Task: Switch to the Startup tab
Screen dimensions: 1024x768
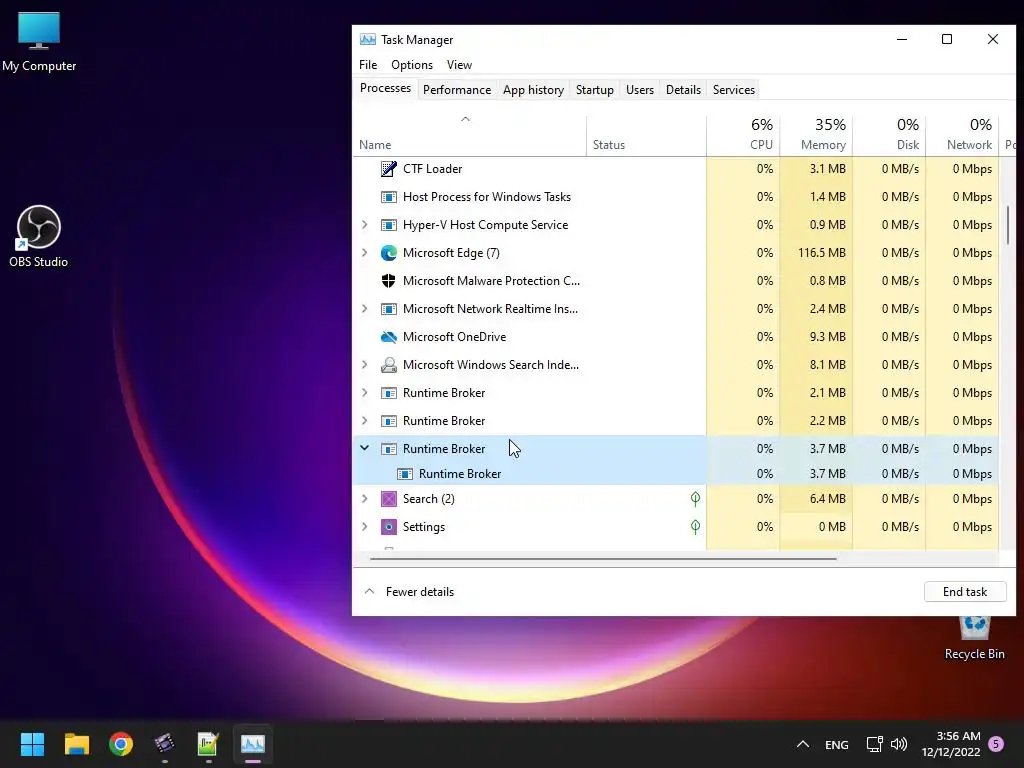Action: click(594, 89)
